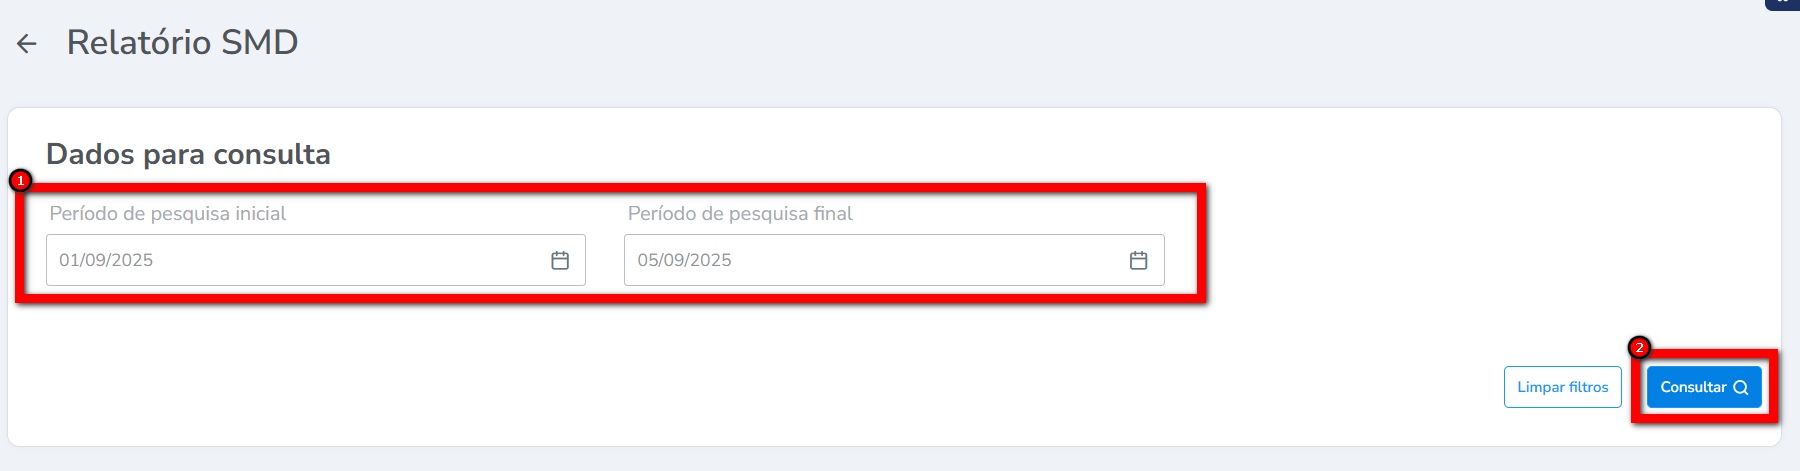This screenshot has height=471, width=1800.
Task: Run the query with the Consultar button
Action: pyautogui.click(x=1703, y=387)
